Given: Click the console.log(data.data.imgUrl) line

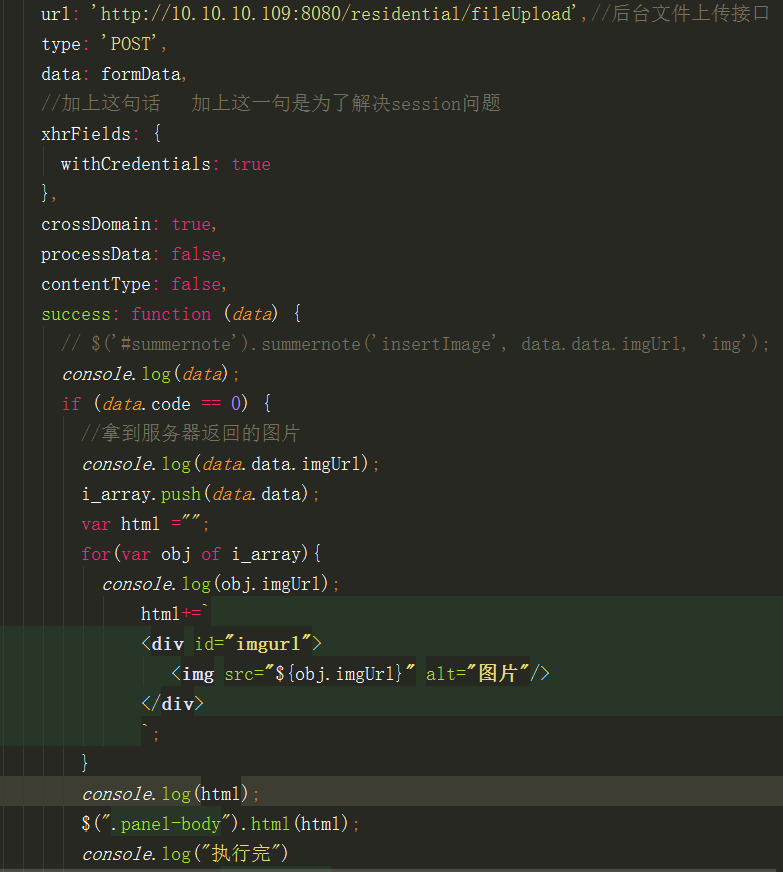Looking at the screenshot, I should [x=230, y=464].
